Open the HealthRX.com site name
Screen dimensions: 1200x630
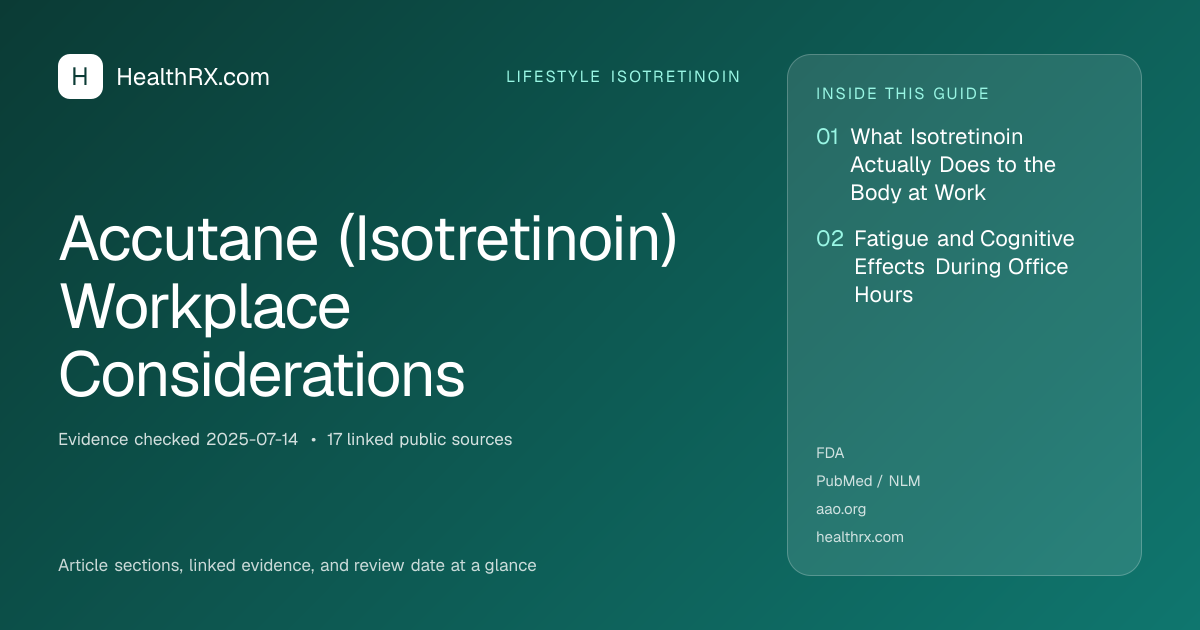point(193,77)
